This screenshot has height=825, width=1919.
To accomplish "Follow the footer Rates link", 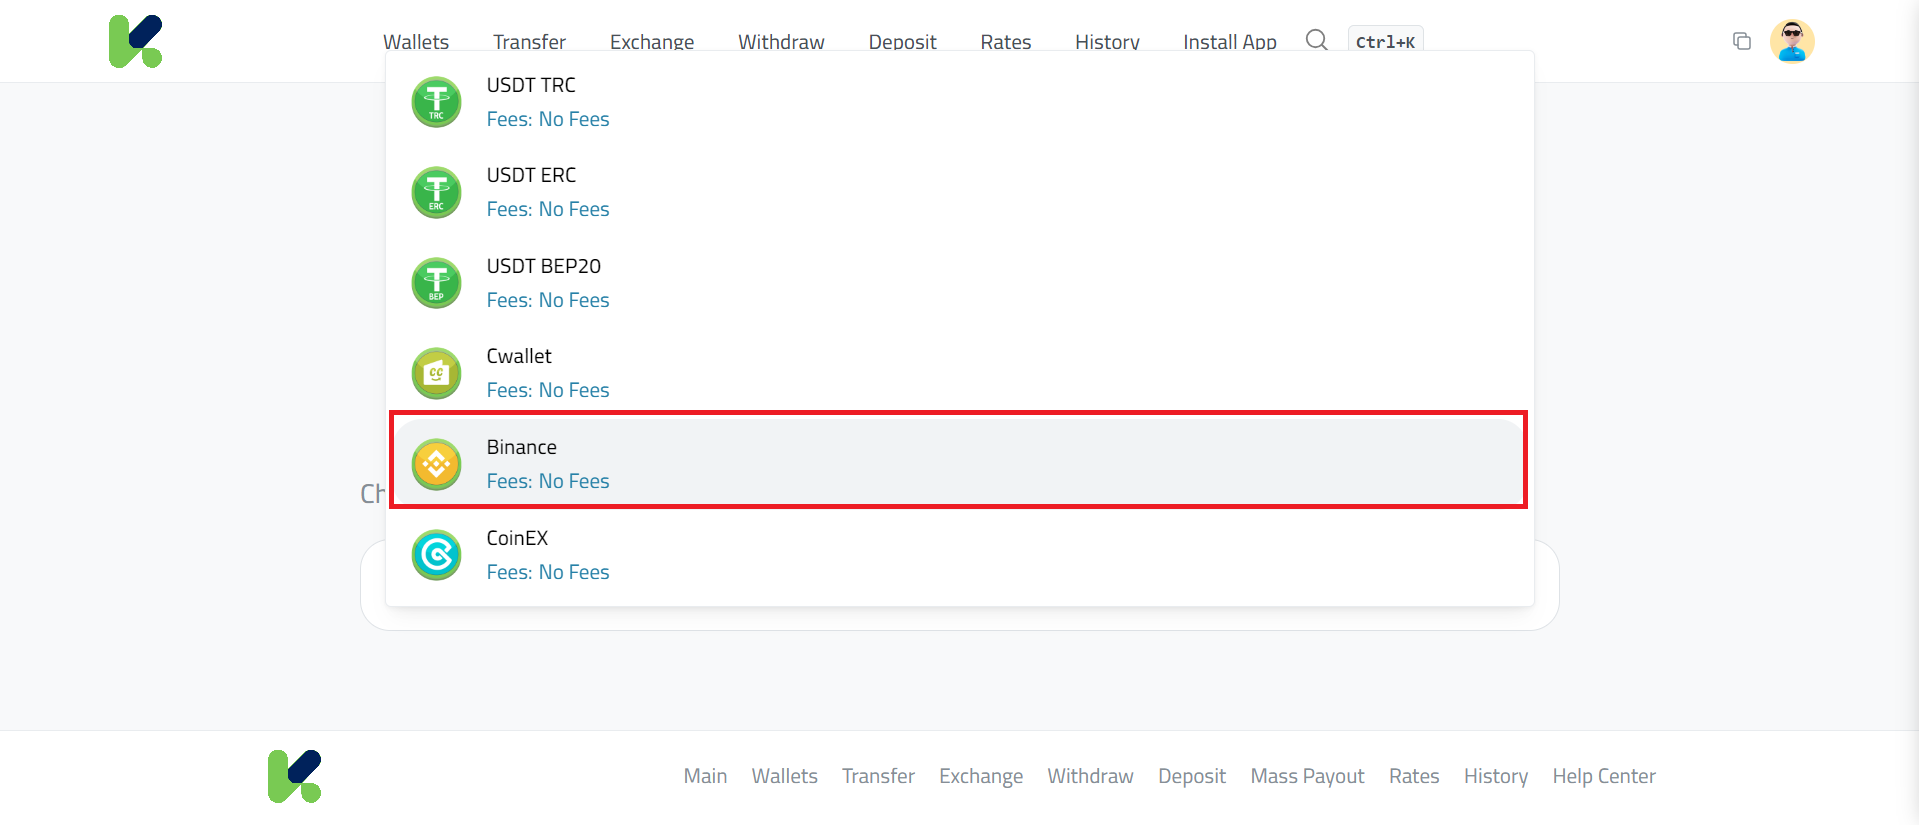I will pos(1414,776).
